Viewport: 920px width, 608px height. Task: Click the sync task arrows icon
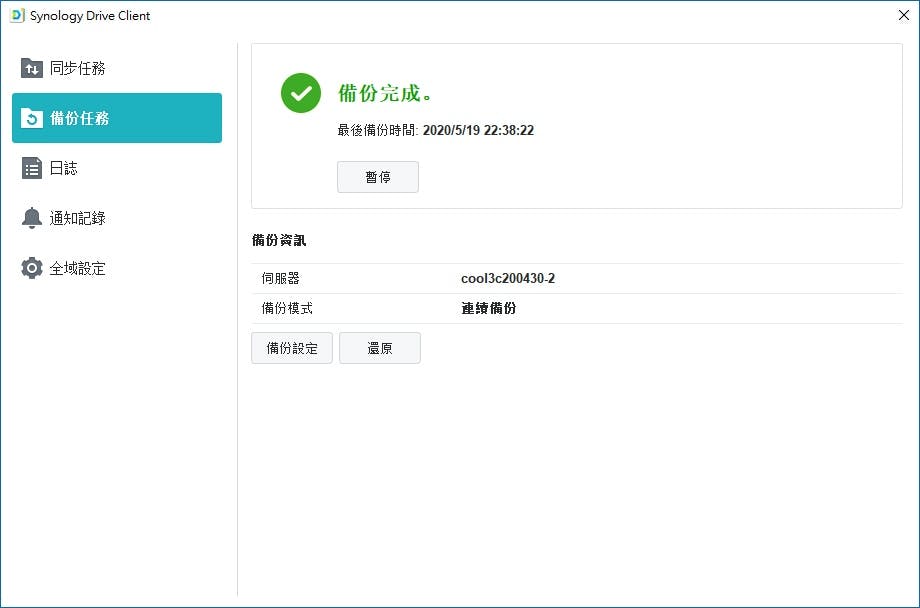(32, 68)
